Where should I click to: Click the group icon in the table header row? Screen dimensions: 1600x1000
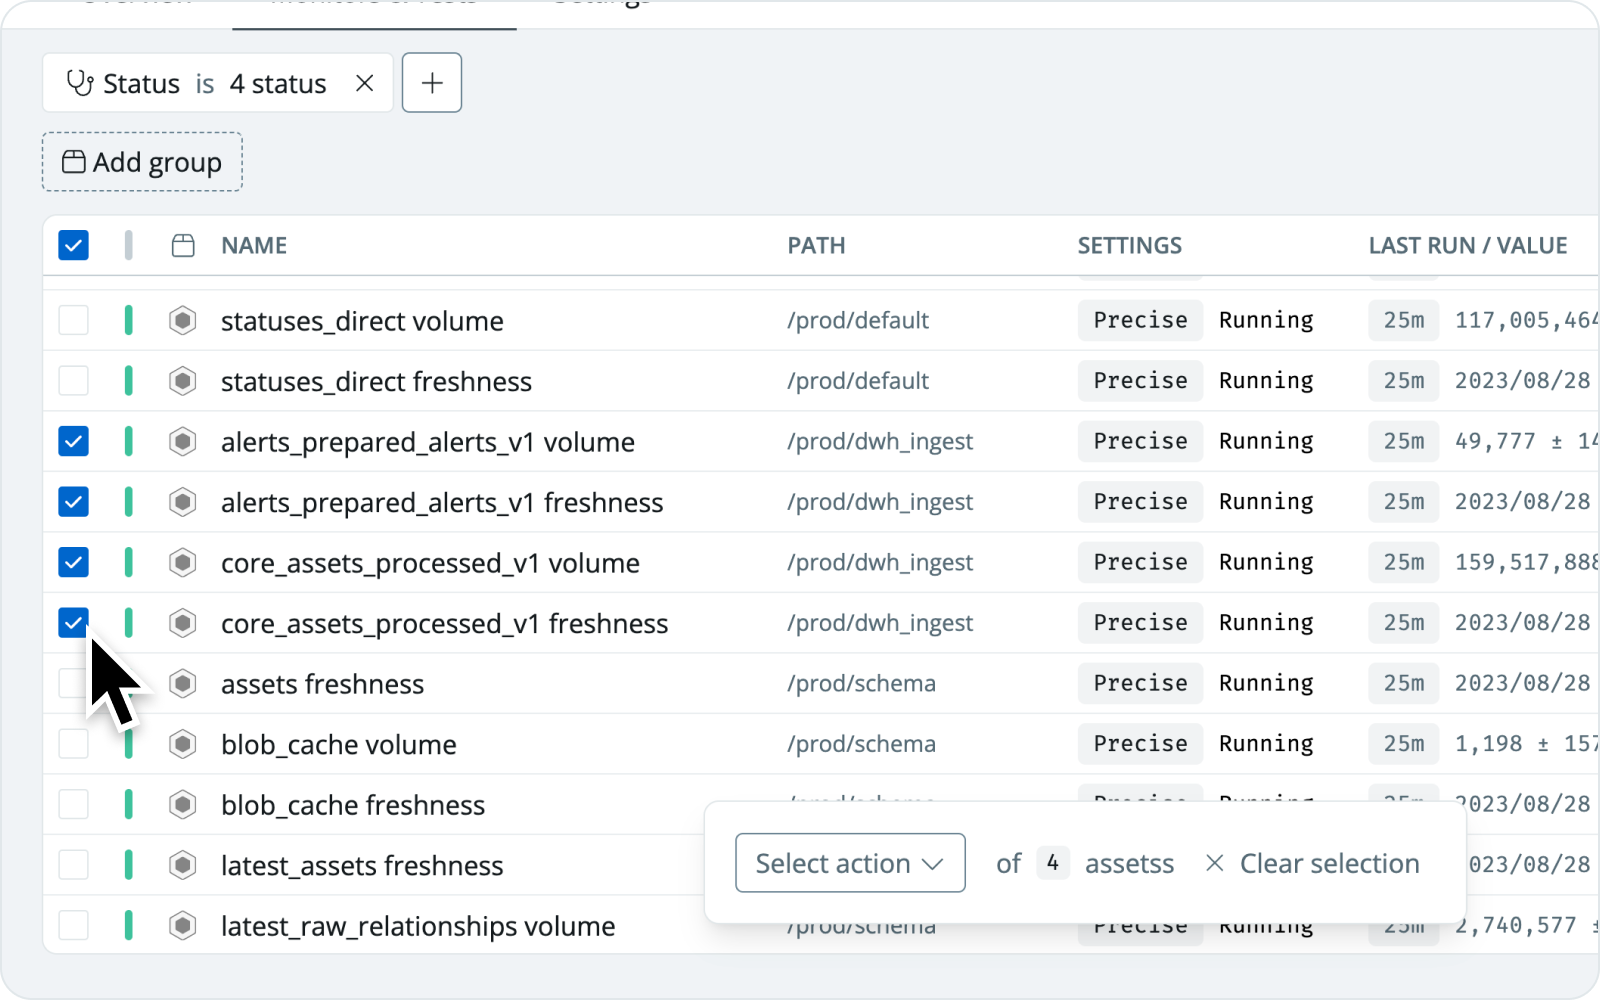[x=184, y=245]
